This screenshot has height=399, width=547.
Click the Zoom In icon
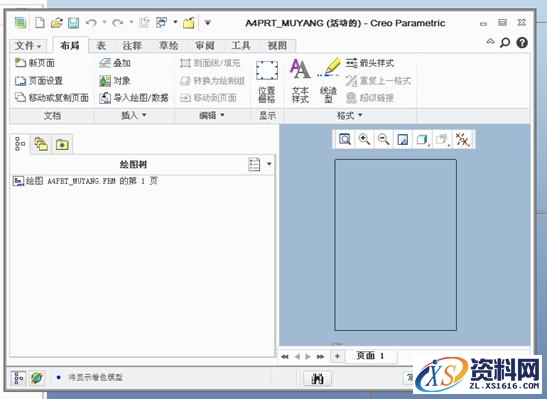(364, 140)
